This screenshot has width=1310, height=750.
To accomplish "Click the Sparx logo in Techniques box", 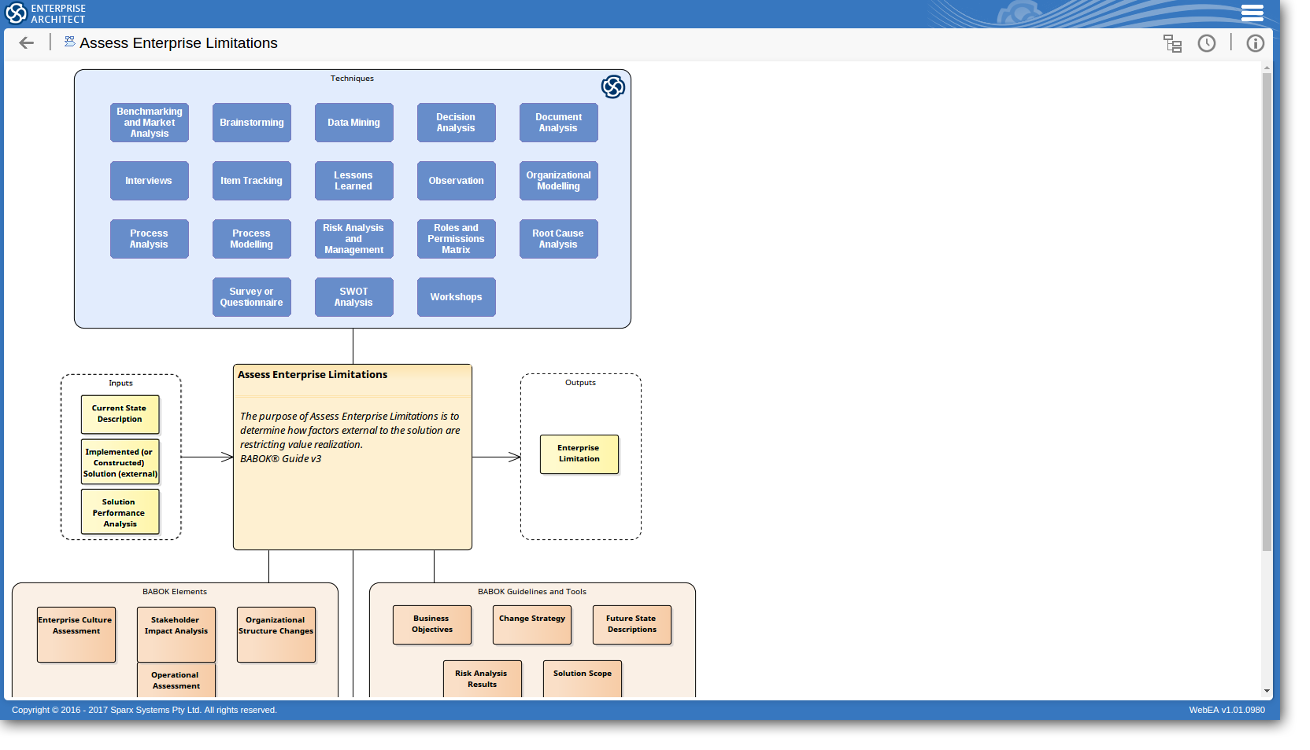I will [612, 87].
